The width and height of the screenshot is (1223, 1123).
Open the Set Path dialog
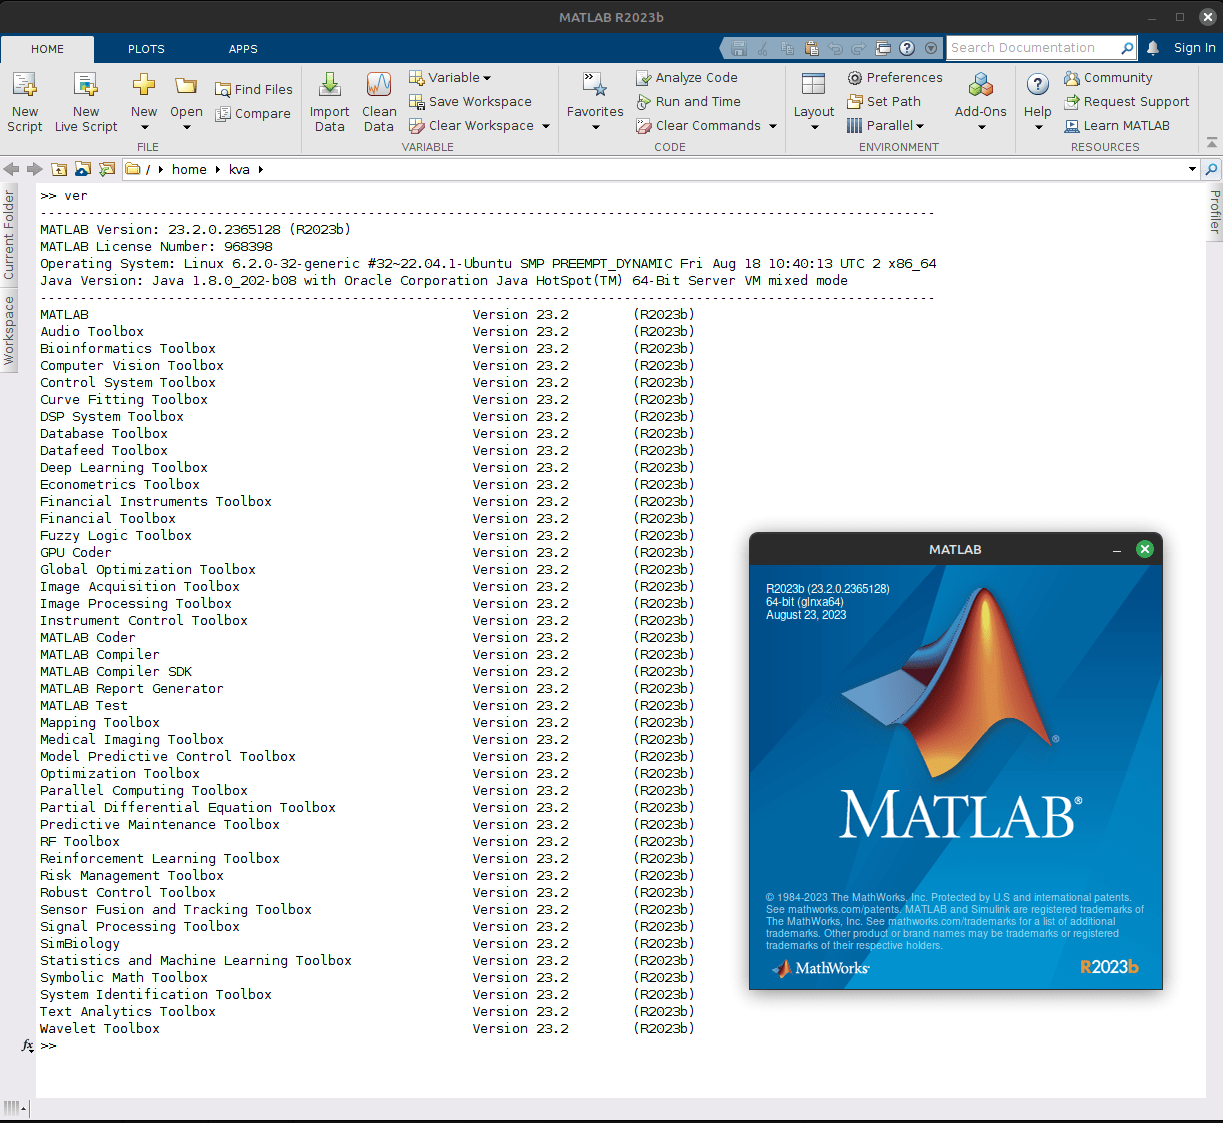(x=884, y=101)
